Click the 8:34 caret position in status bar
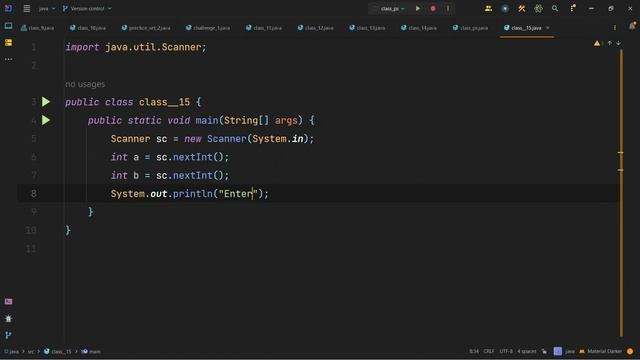The height and width of the screenshot is (360, 640). point(474,351)
